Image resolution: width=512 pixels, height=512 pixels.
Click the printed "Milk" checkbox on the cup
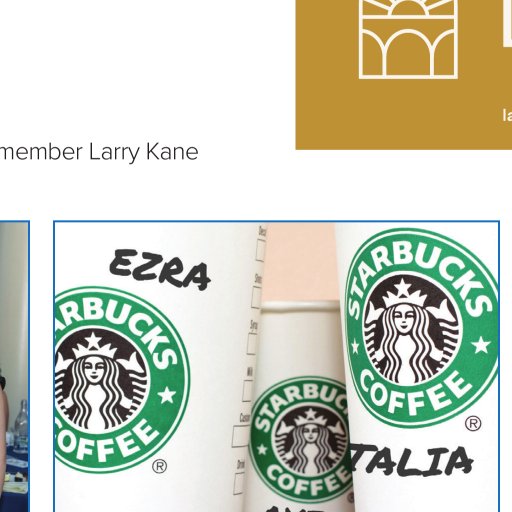tap(248, 391)
